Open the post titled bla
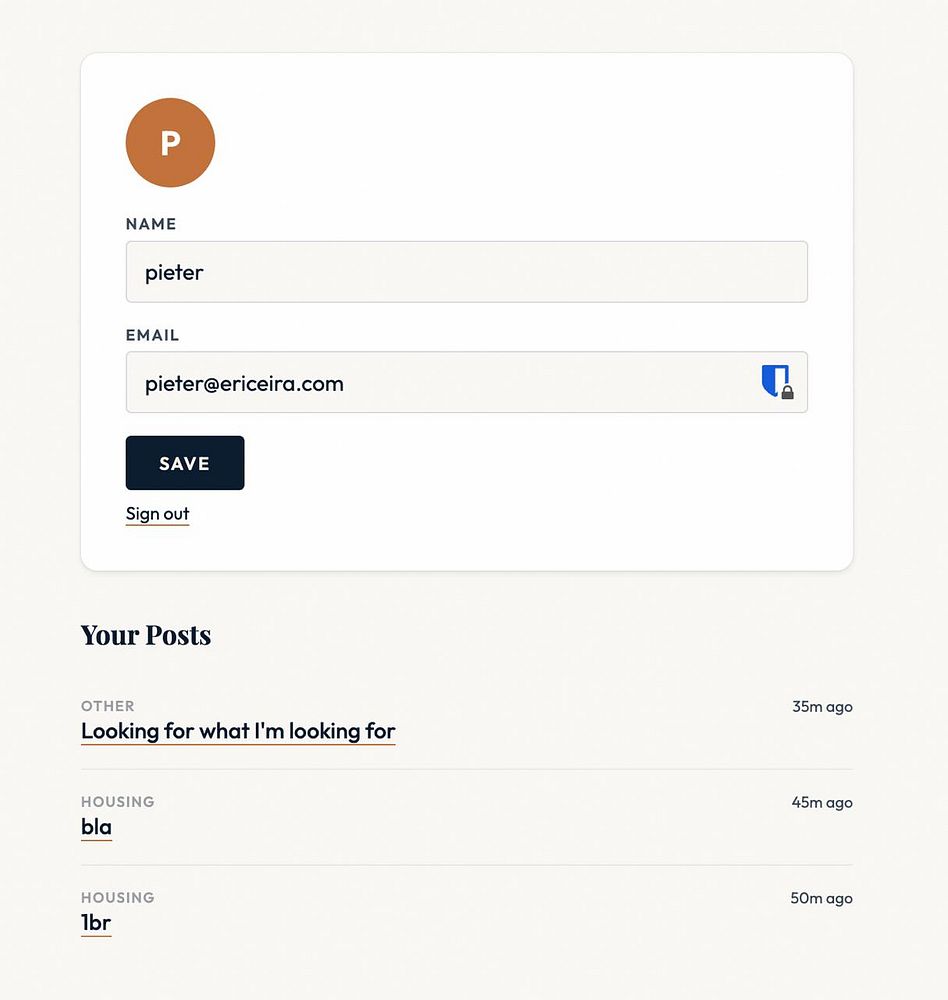The height and width of the screenshot is (1000, 948). point(96,827)
